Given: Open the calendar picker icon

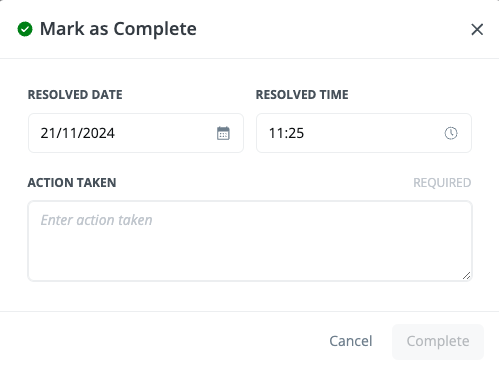Looking at the screenshot, I should pos(223,133).
